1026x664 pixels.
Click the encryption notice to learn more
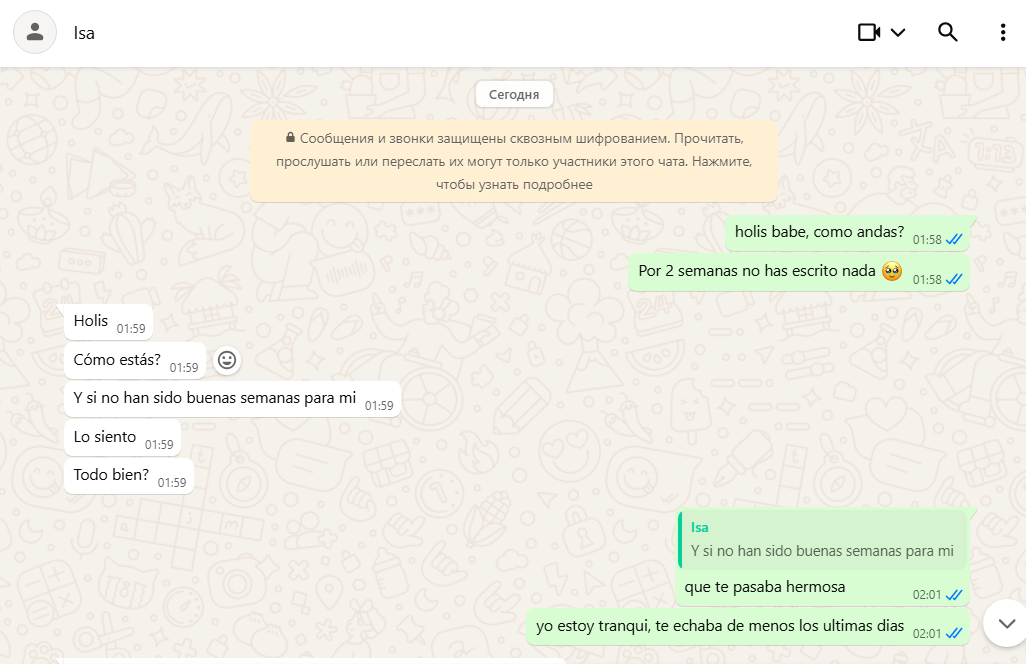[514, 162]
